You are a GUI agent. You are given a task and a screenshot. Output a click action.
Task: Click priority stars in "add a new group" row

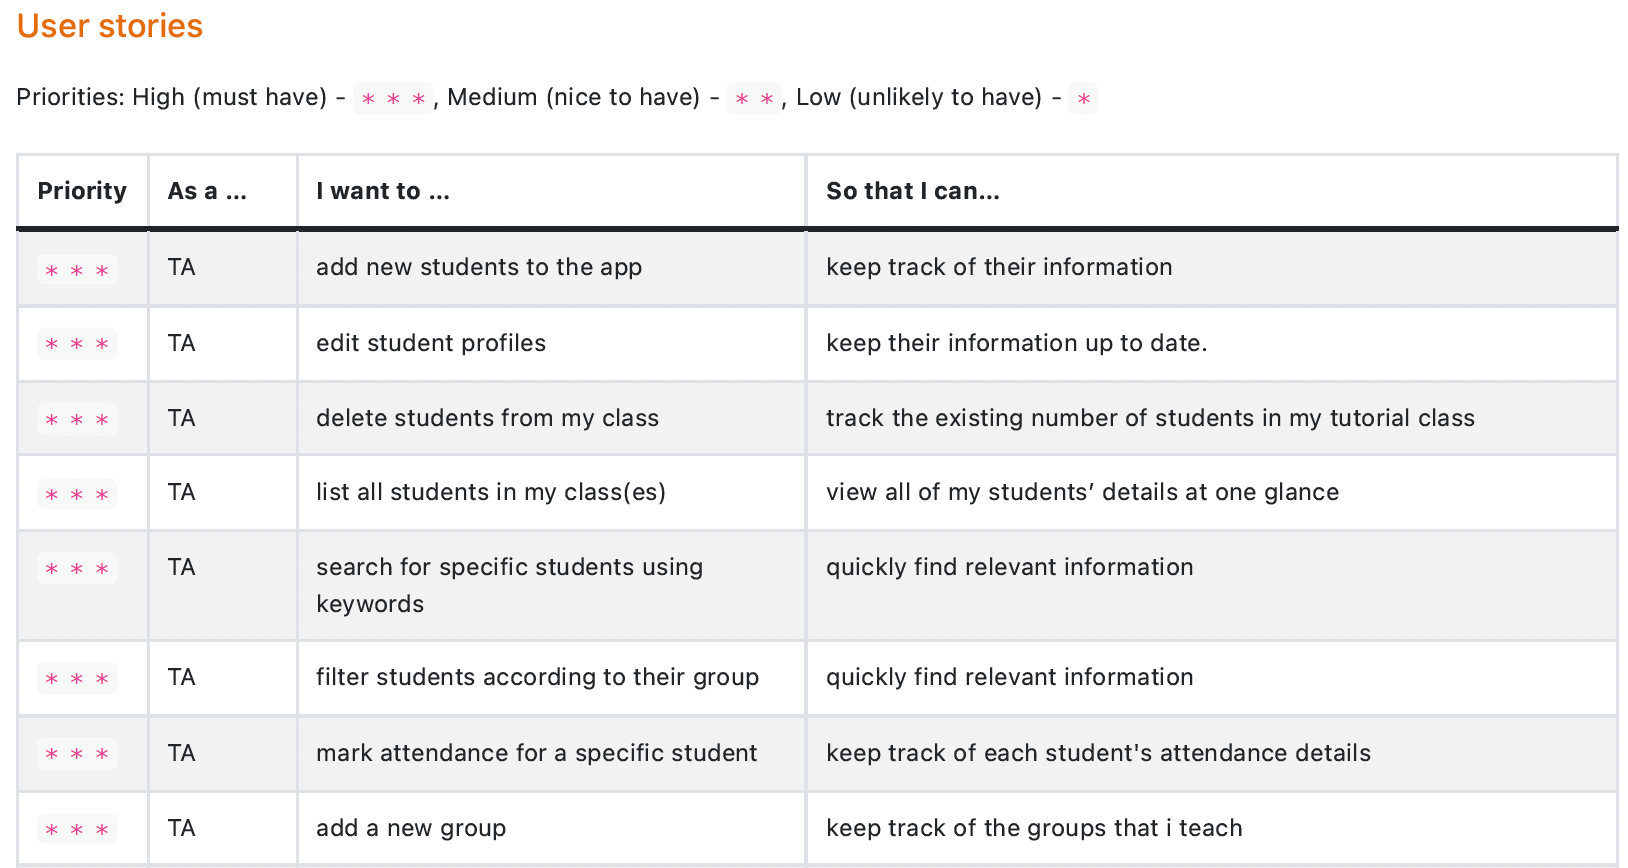click(x=77, y=829)
